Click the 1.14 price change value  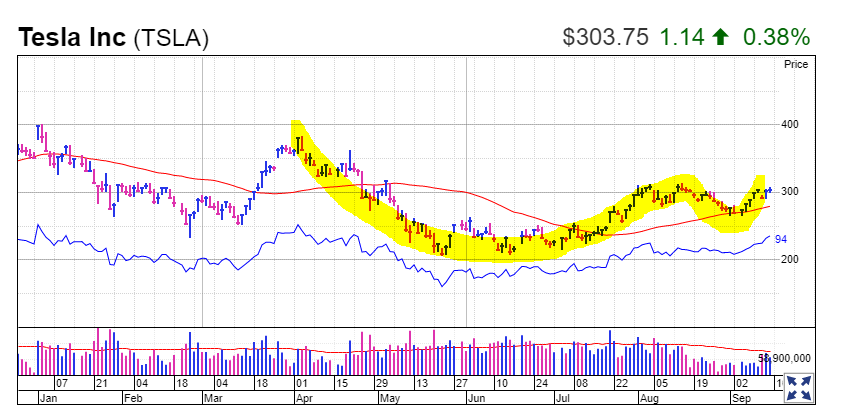(x=681, y=38)
